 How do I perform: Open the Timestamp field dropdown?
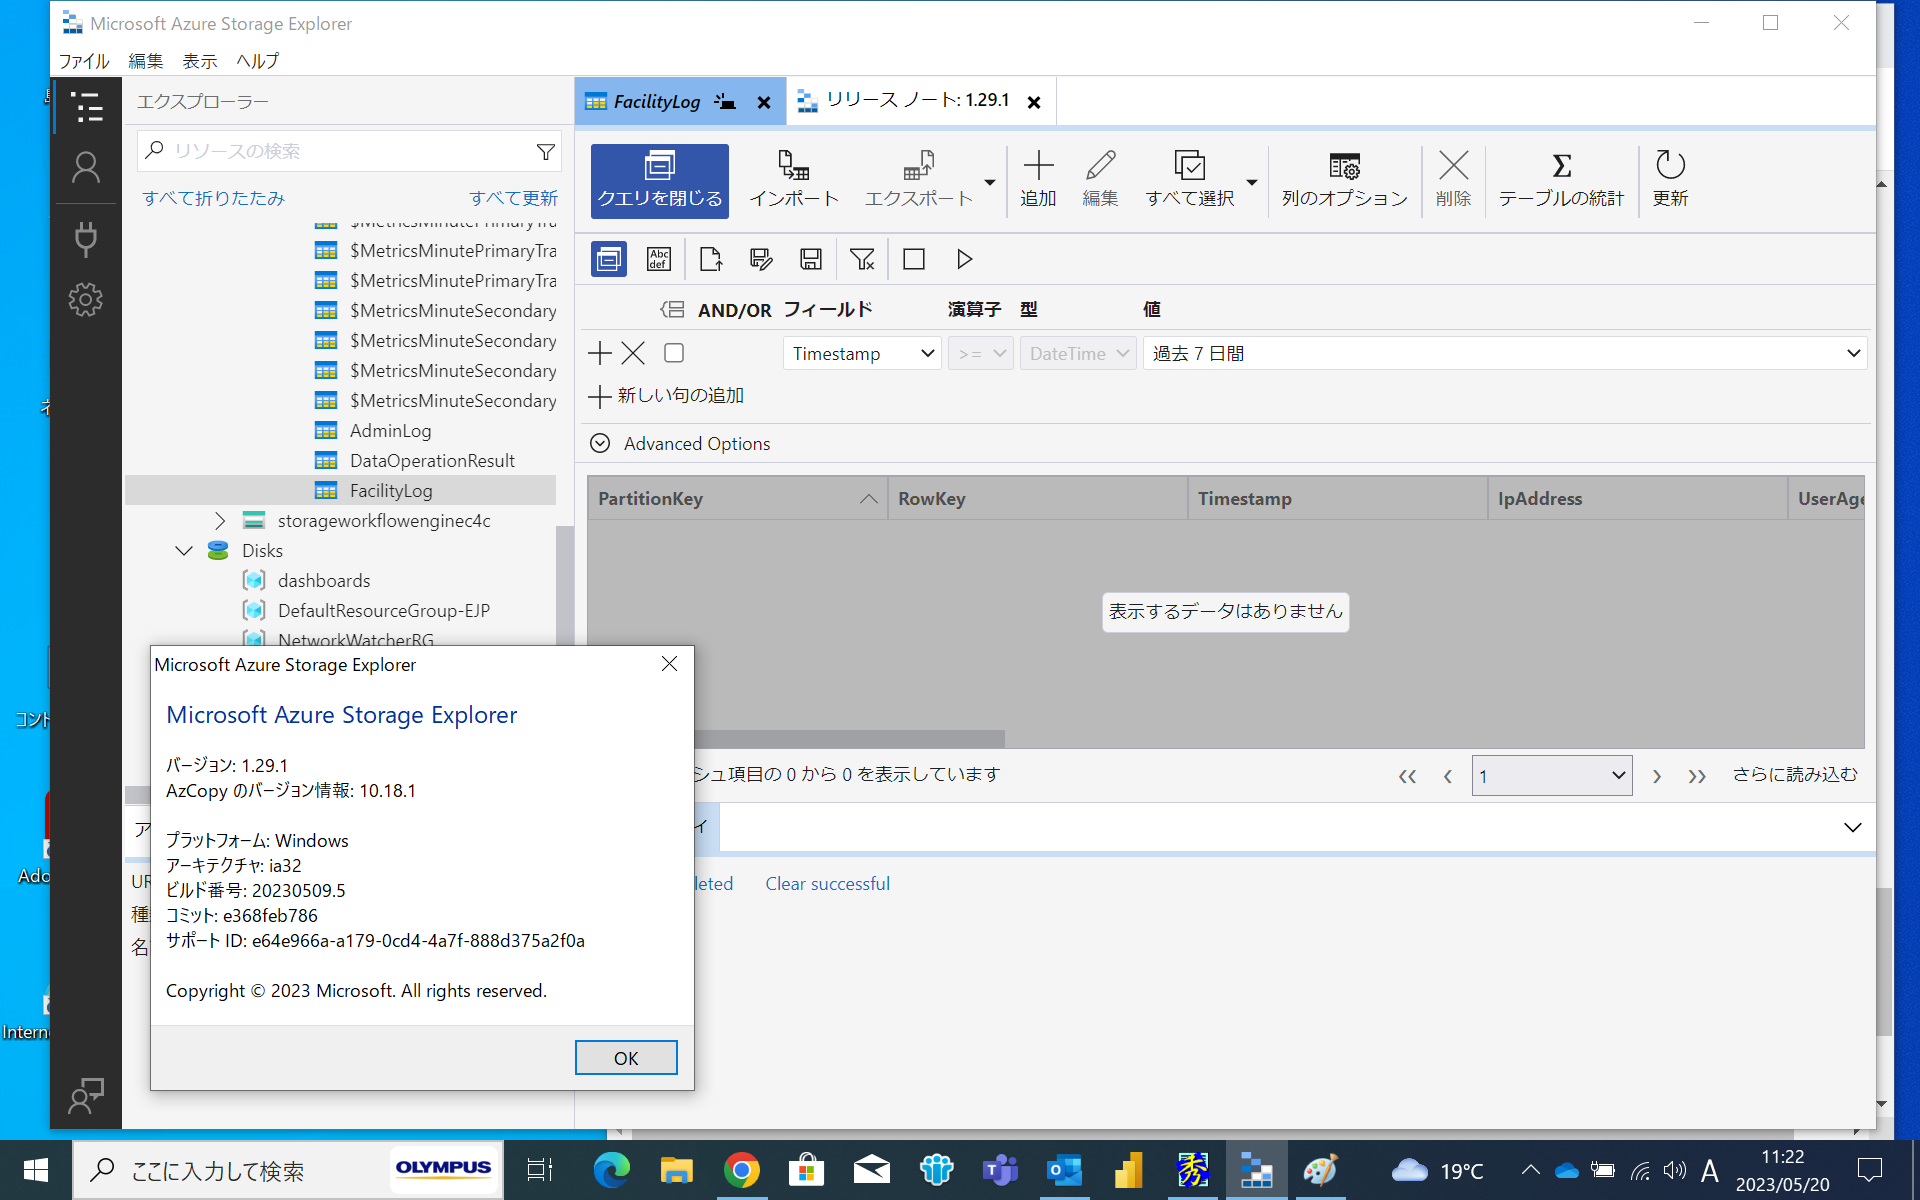coord(861,353)
